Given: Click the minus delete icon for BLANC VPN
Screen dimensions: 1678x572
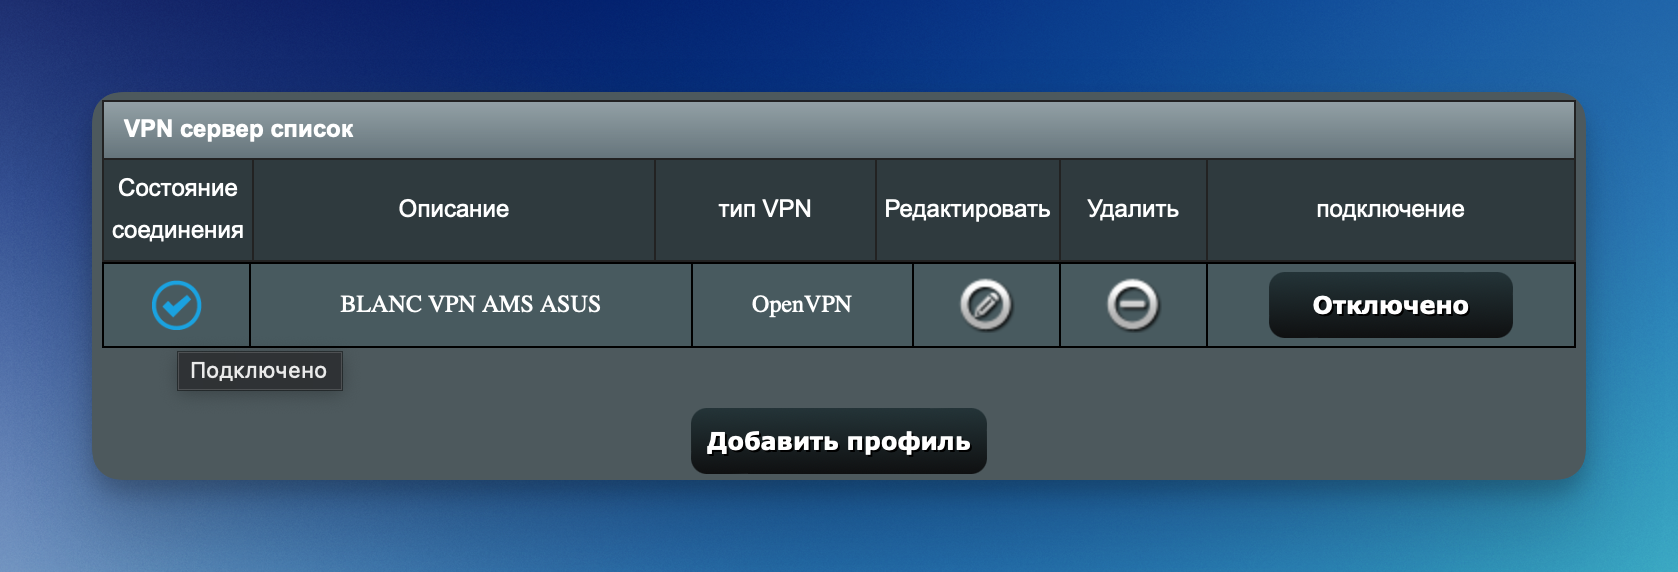Looking at the screenshot, I should [x=1132, y=305].
